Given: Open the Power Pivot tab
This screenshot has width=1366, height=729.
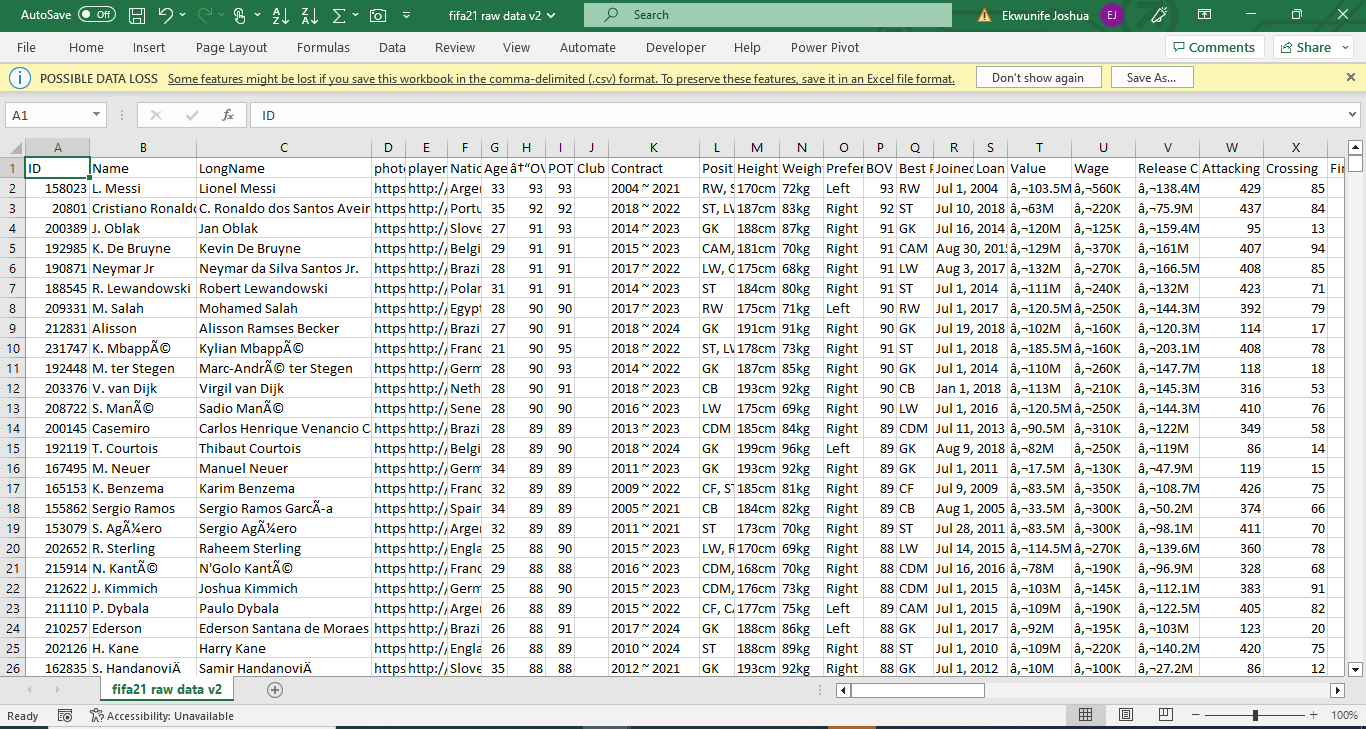Looking at the screenshot, I should tap(825, 47).
